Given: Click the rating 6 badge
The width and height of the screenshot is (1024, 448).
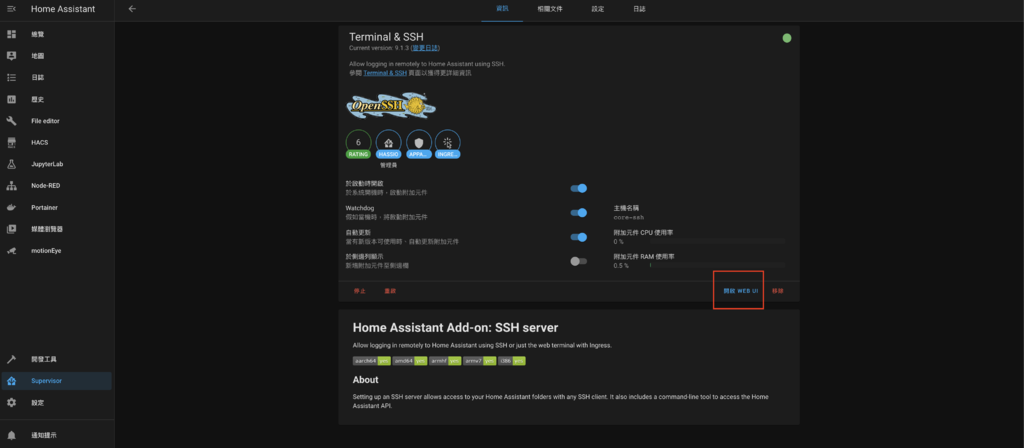Looking at the screenshot, I should click(358, 144).
